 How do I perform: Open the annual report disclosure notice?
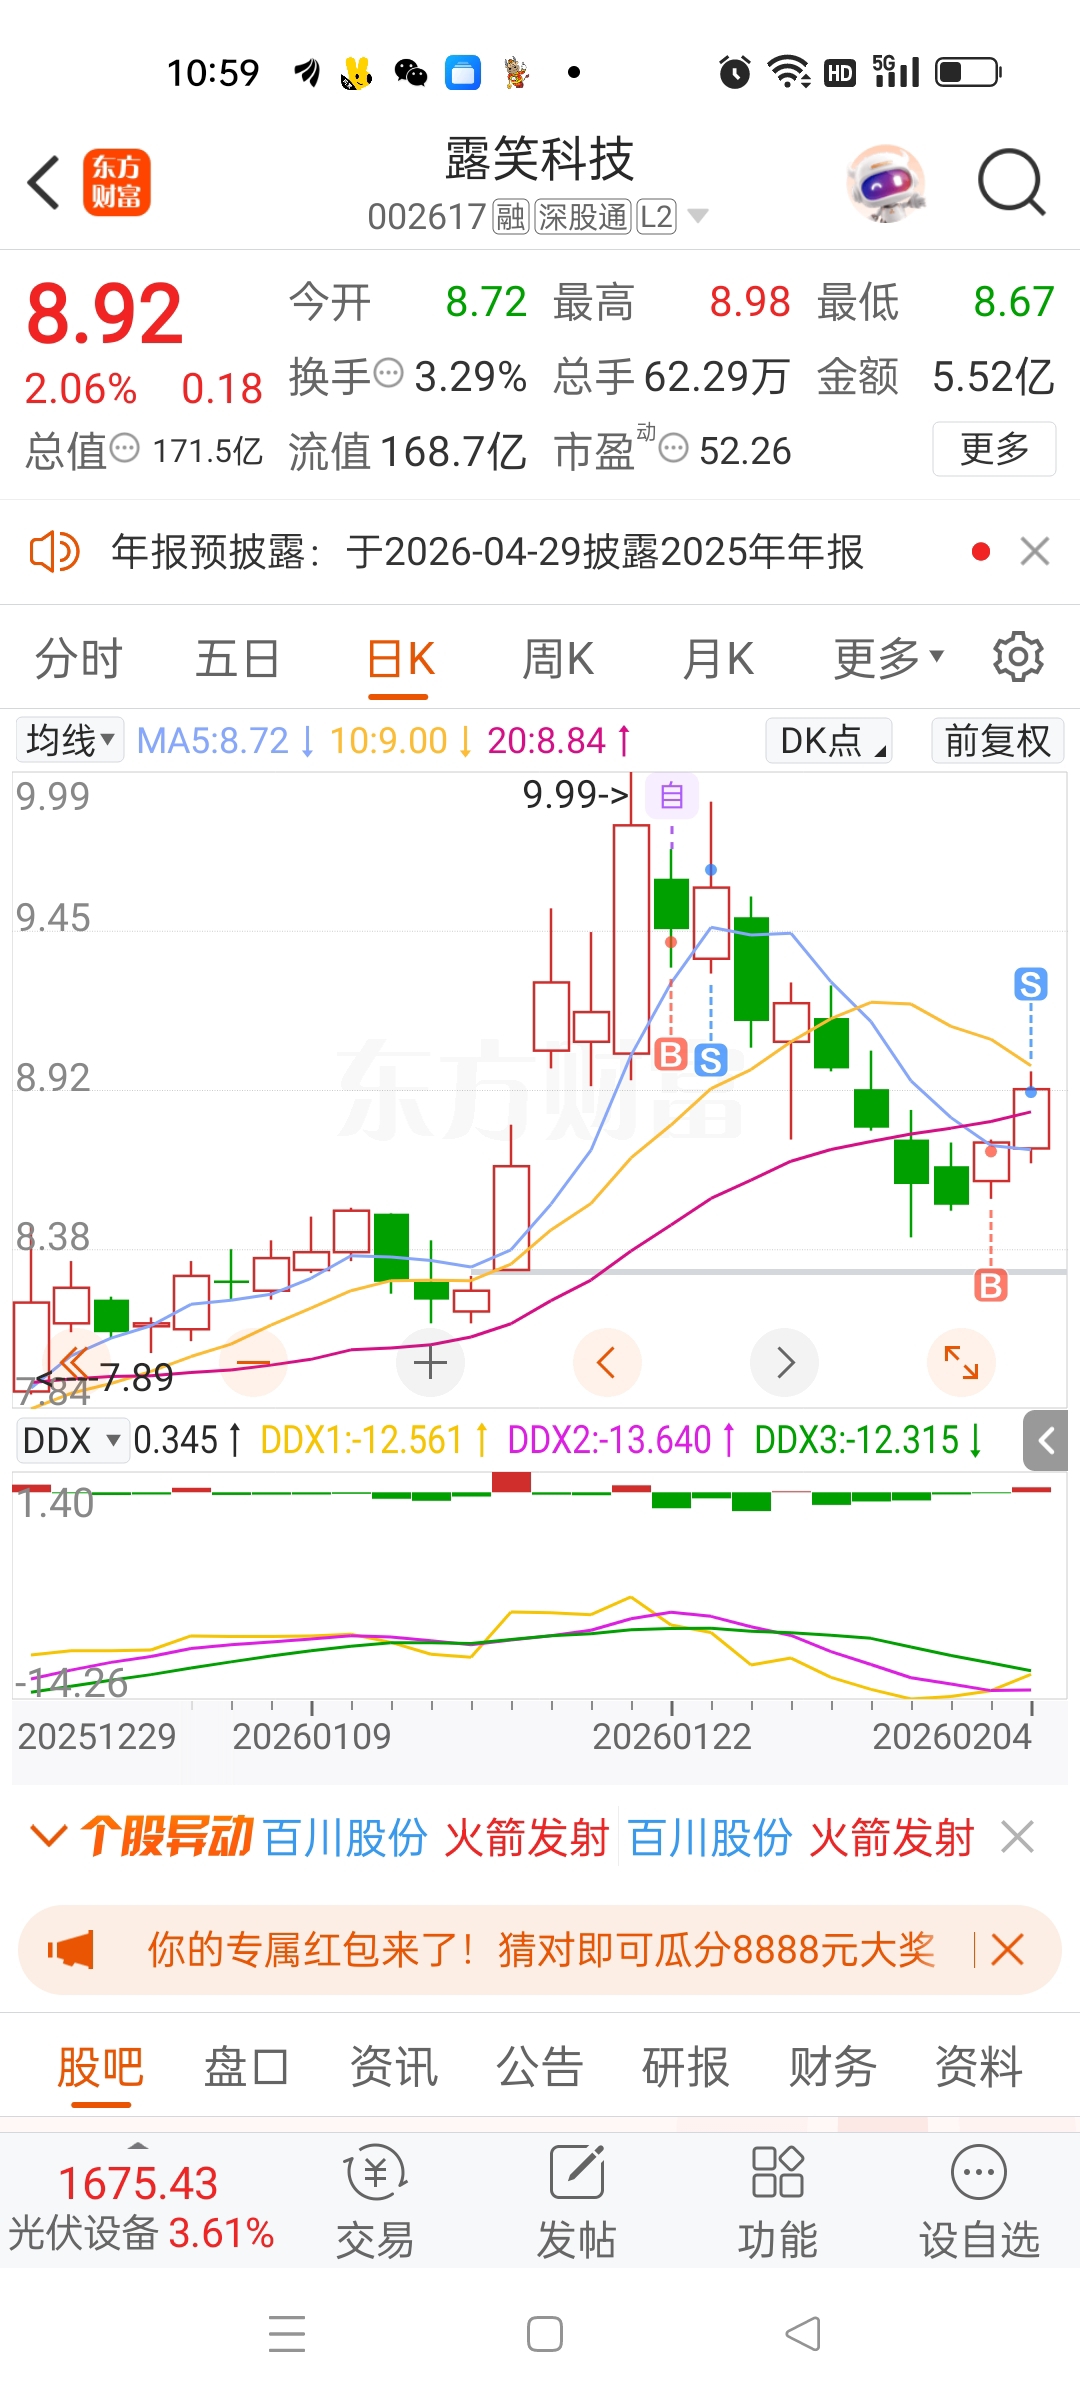click(487, 551)
